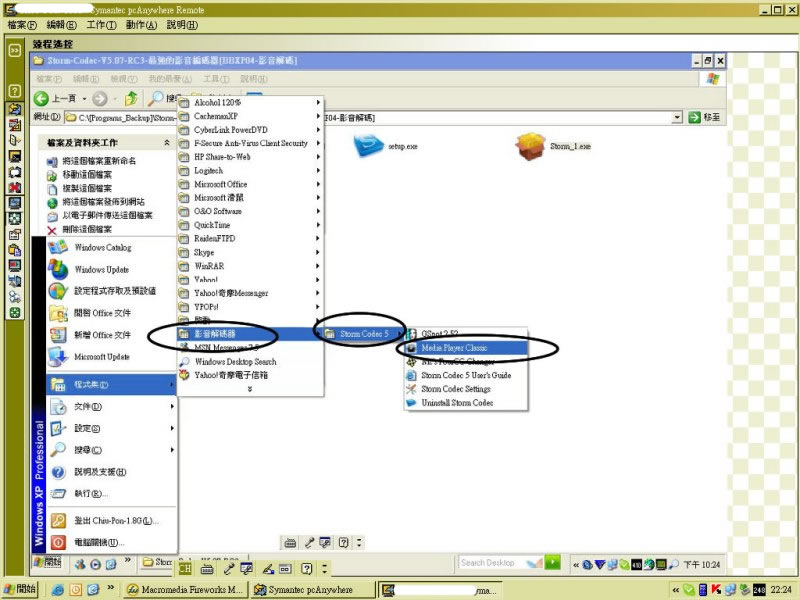Open 程式集 (Programs) menu
Viewport: 800px width, 600px height.
coord(111,384)
